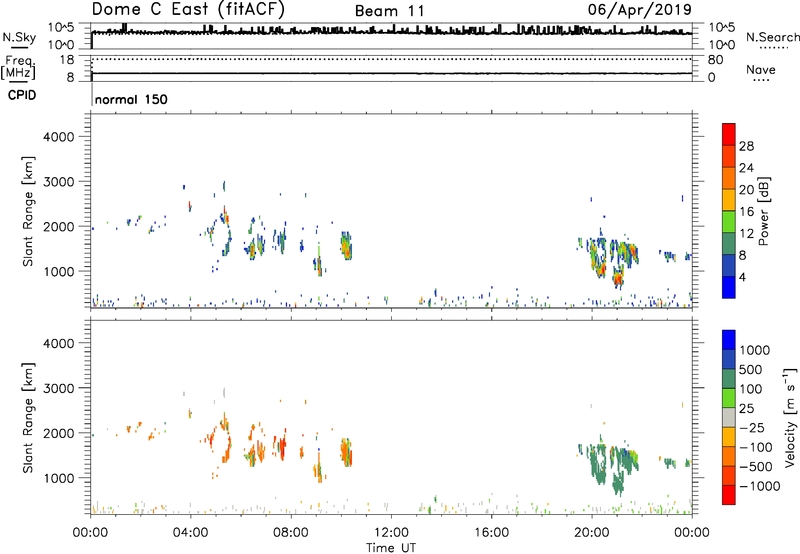The image size is (800, 554).
Task: Click the "N.Search" legend label
Action: [x=772, y=37]
